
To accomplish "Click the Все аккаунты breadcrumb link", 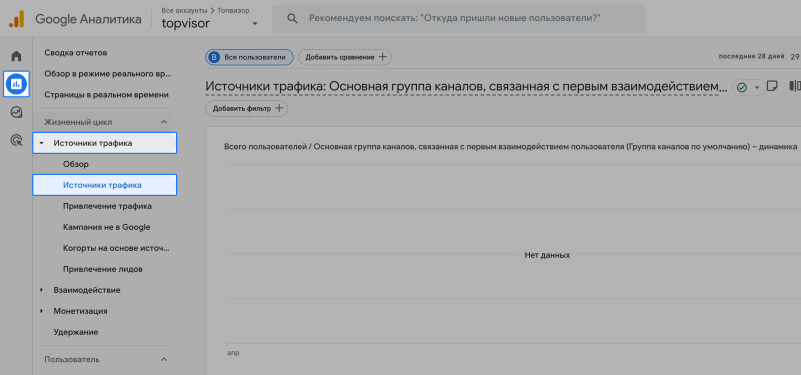I will tap(184, 10).
